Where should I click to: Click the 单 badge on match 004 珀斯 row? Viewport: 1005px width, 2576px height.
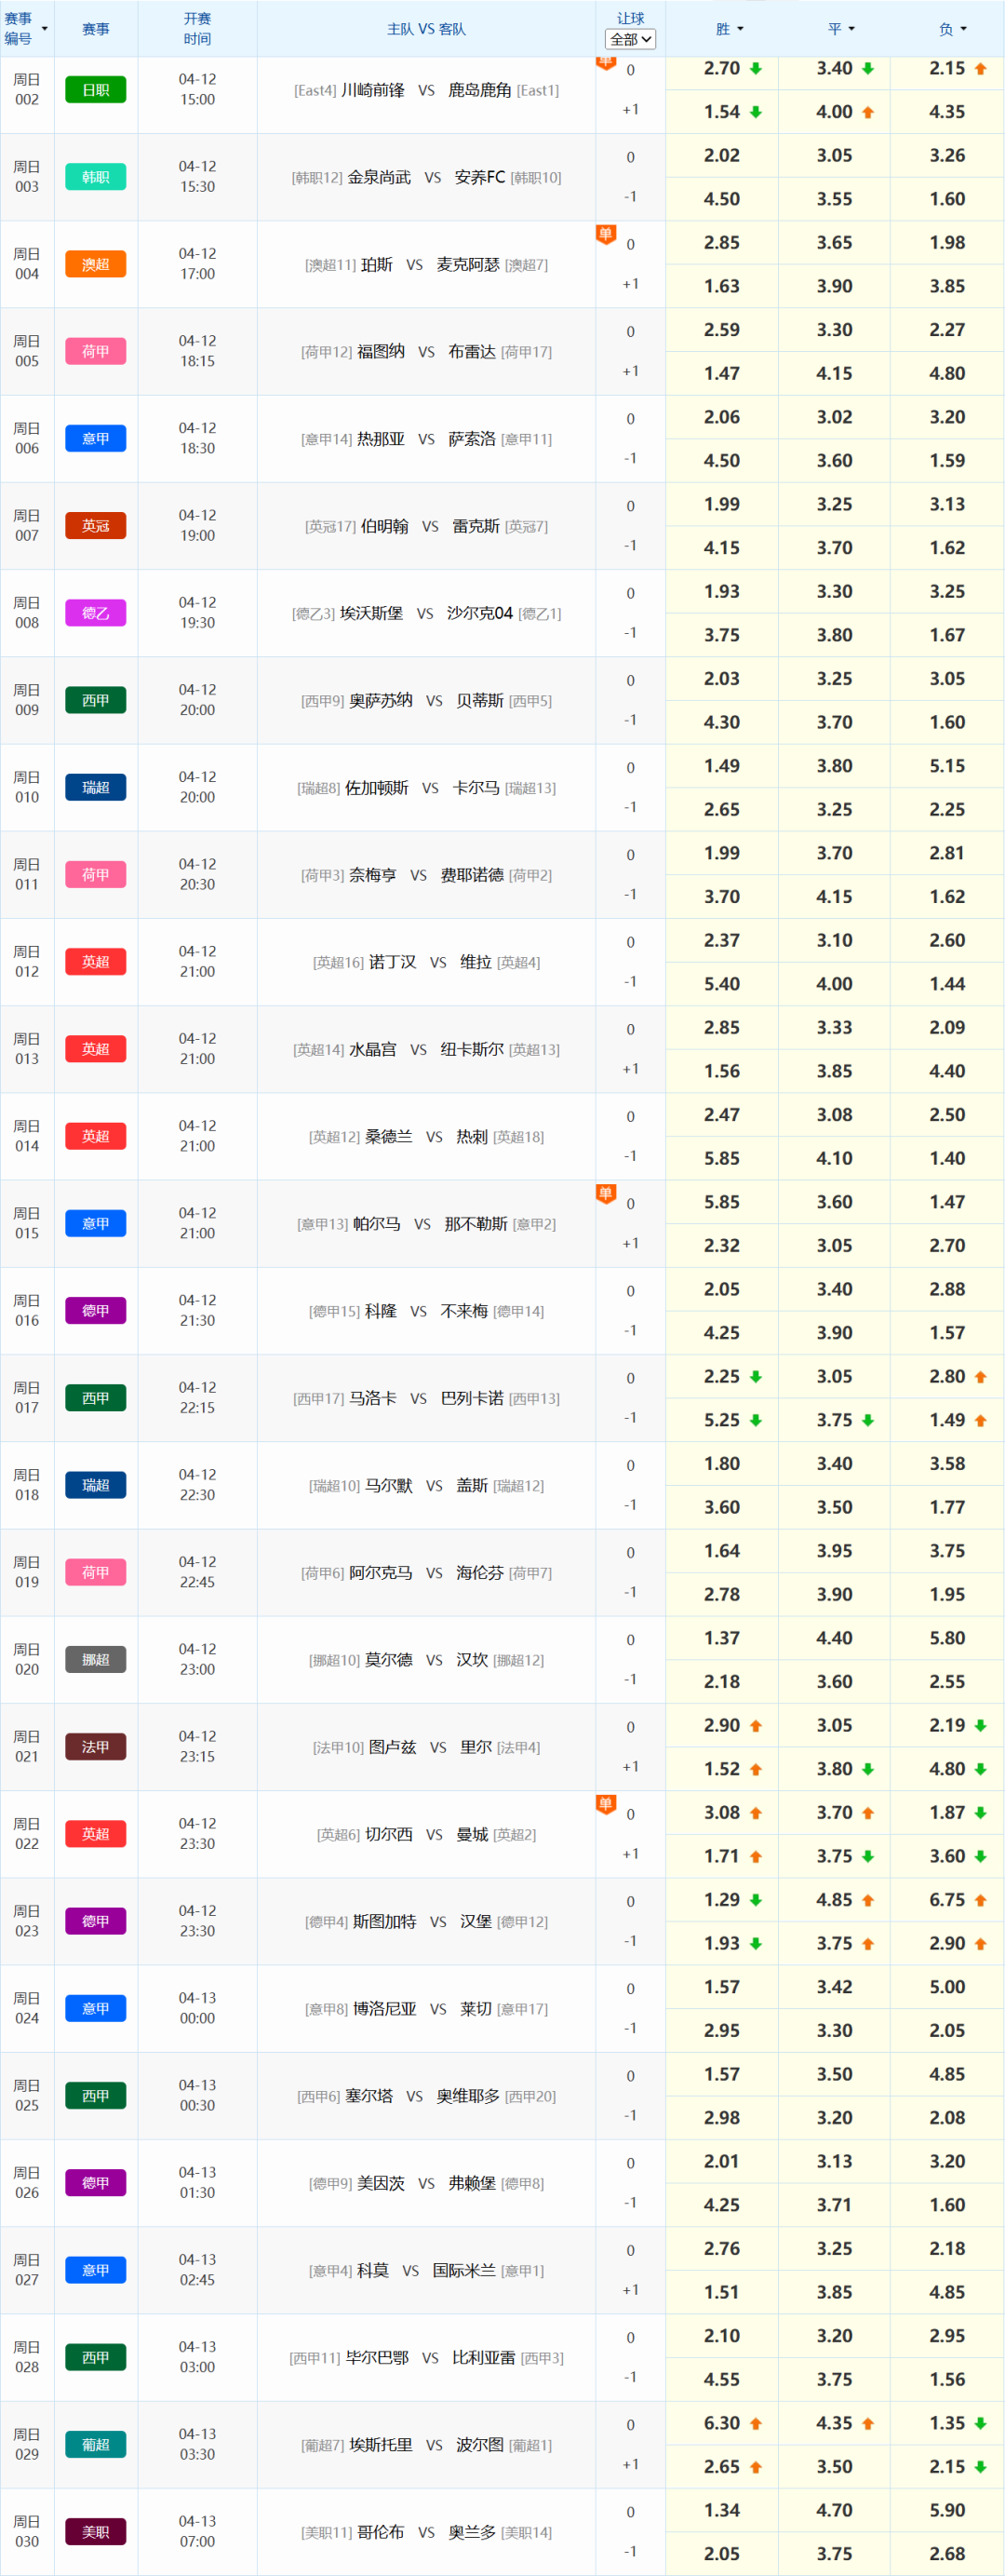coord(605,234)
